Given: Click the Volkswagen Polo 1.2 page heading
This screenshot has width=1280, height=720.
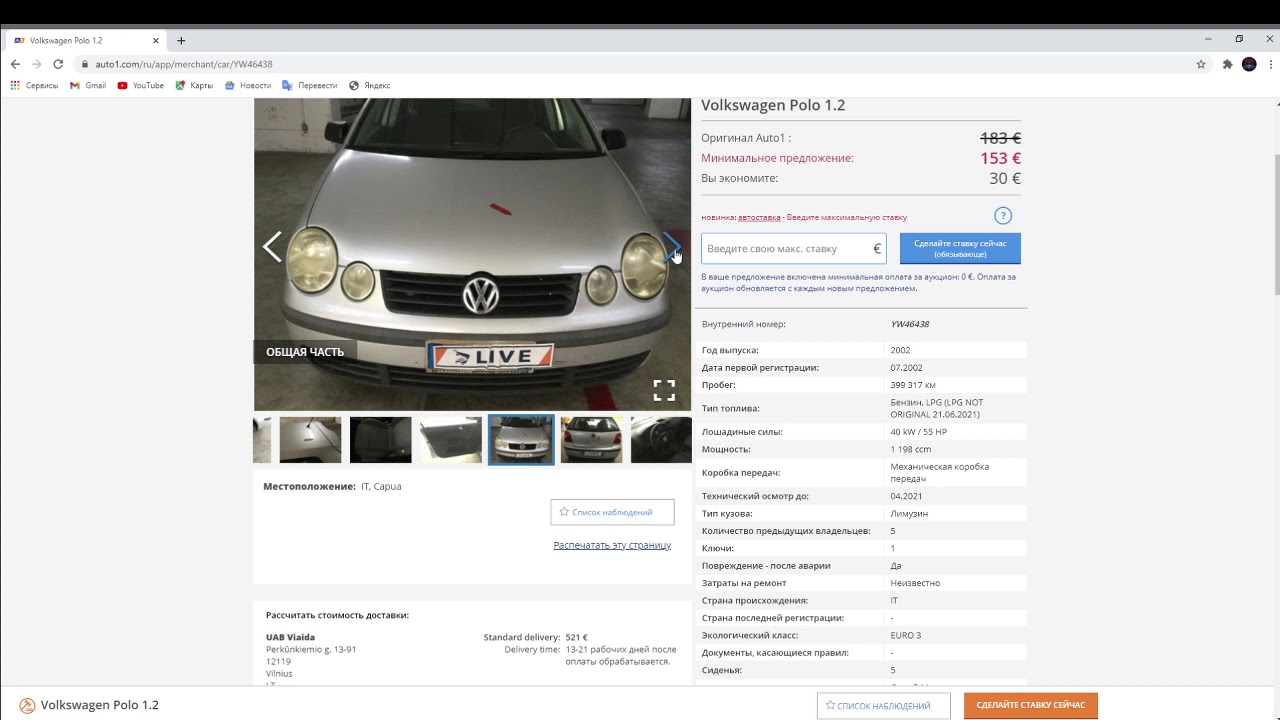Looking at the screenshot, I should click(773, 105).
